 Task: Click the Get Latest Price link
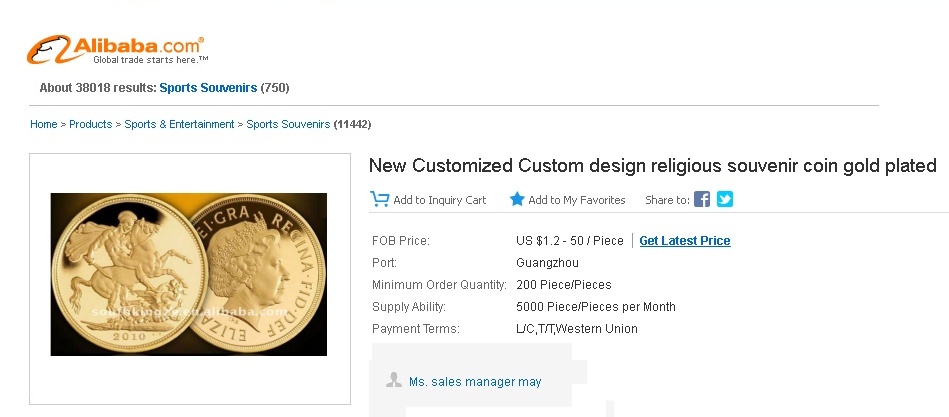point(685,241)
